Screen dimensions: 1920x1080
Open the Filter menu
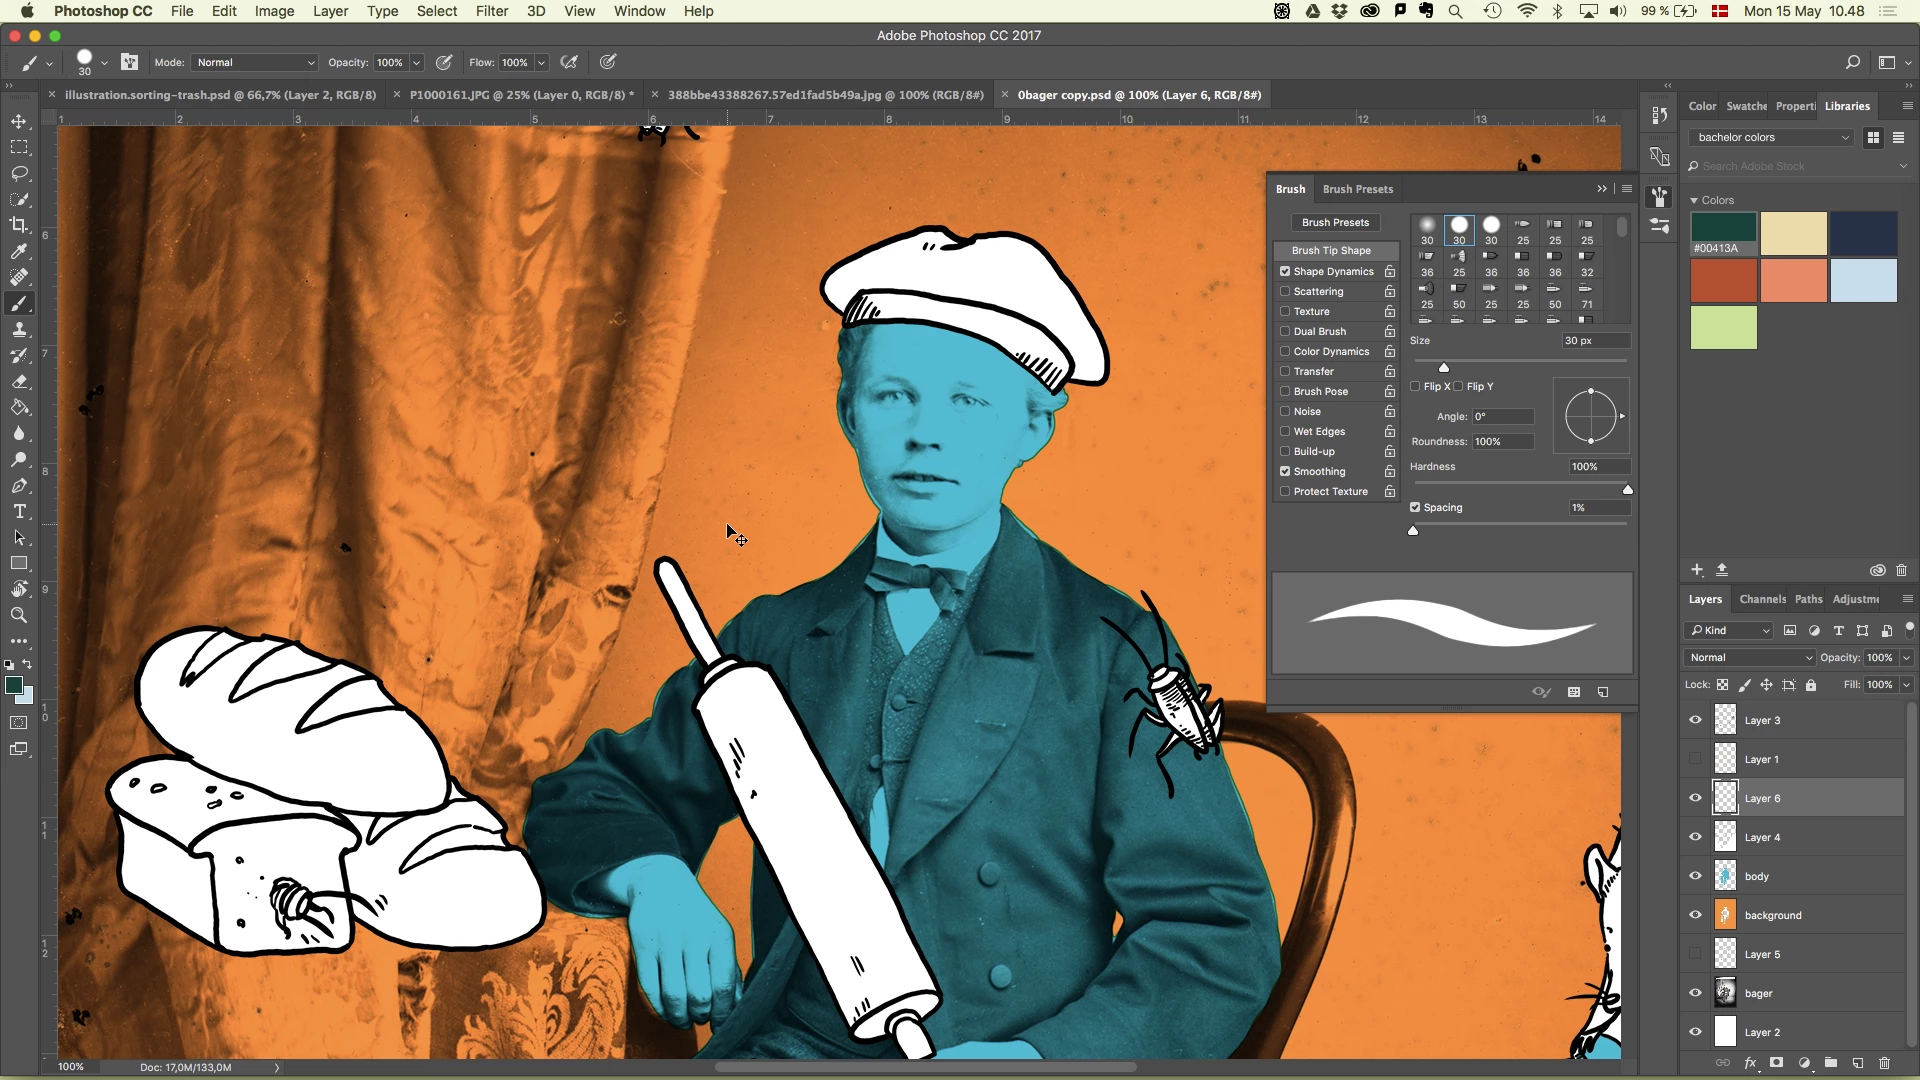tap(491, 11)
